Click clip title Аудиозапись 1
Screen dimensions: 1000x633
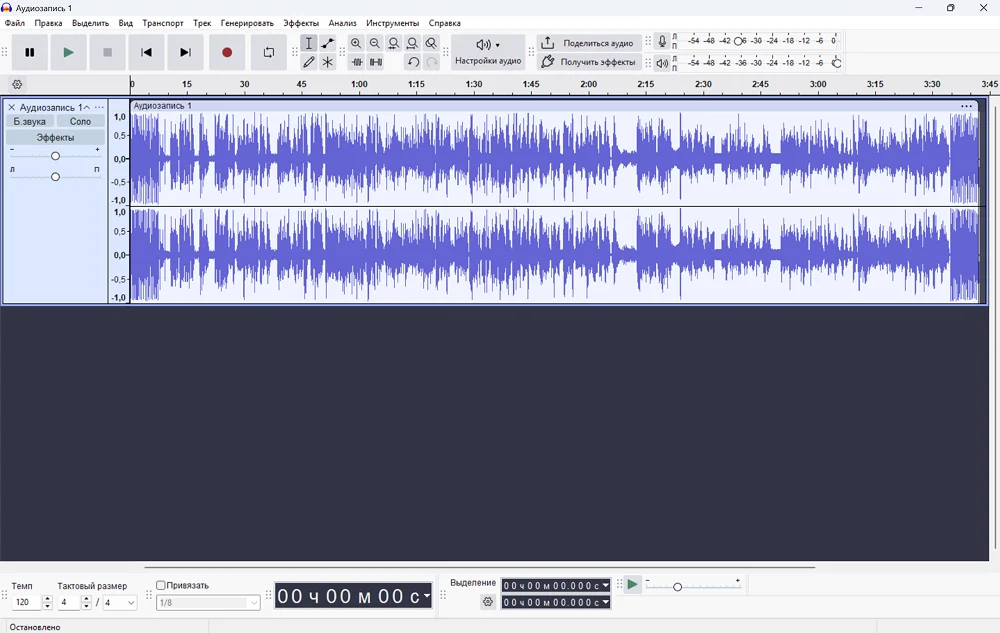tap(163, 106)
